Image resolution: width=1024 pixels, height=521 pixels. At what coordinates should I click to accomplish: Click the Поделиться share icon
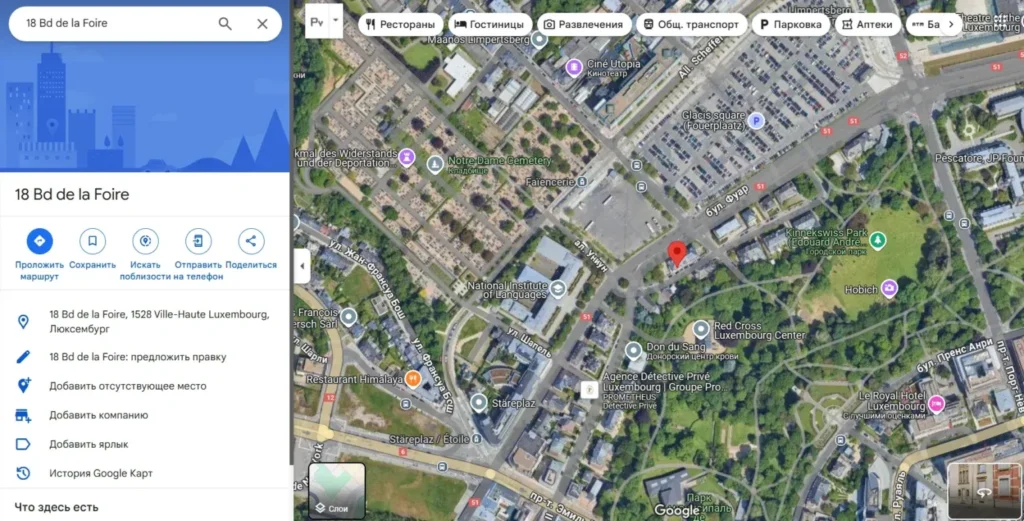251,241
